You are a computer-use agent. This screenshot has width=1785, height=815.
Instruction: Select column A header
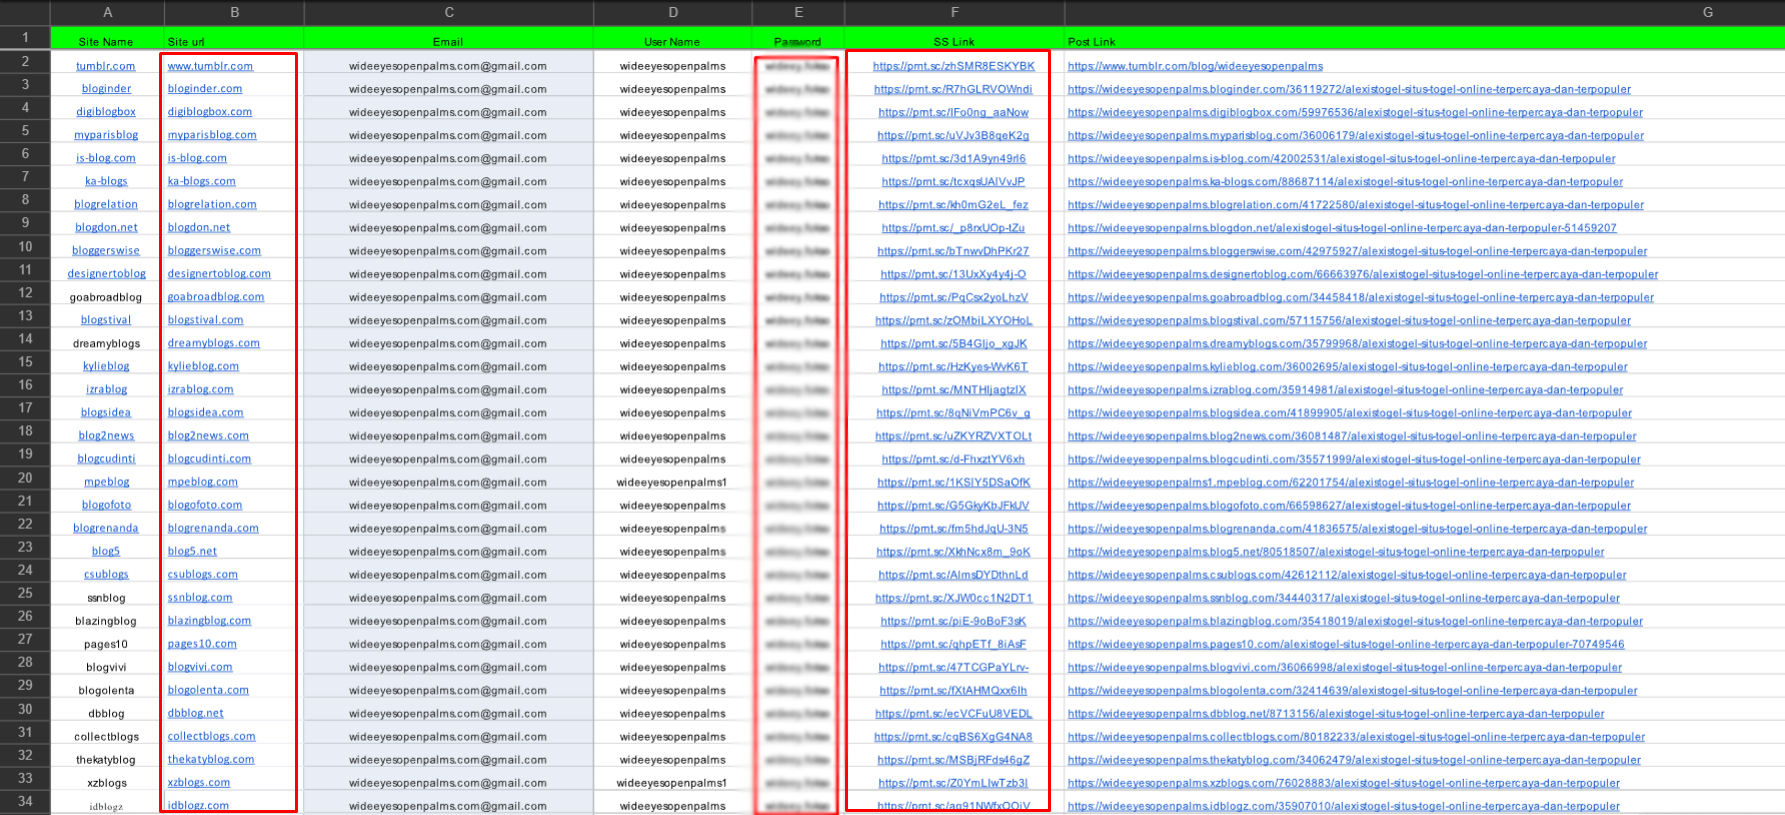(x=107, y=12)
